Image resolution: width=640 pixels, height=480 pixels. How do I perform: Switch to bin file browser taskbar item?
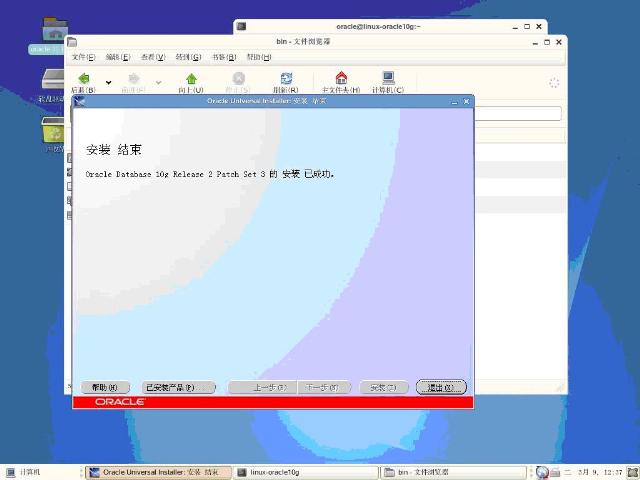[453, 472]
